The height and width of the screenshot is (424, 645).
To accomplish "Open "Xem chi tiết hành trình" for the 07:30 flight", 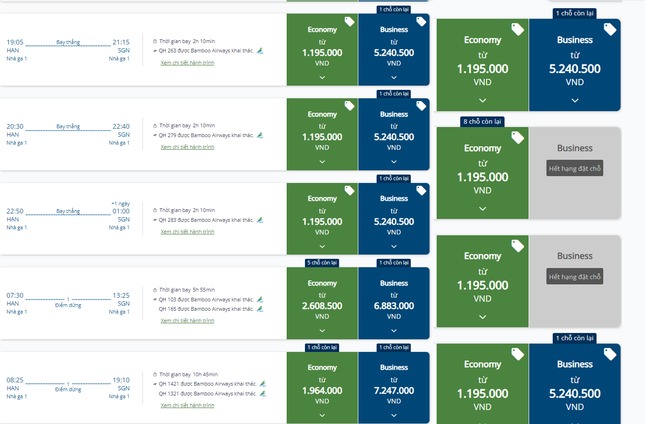I will click(x=187, y=321).
